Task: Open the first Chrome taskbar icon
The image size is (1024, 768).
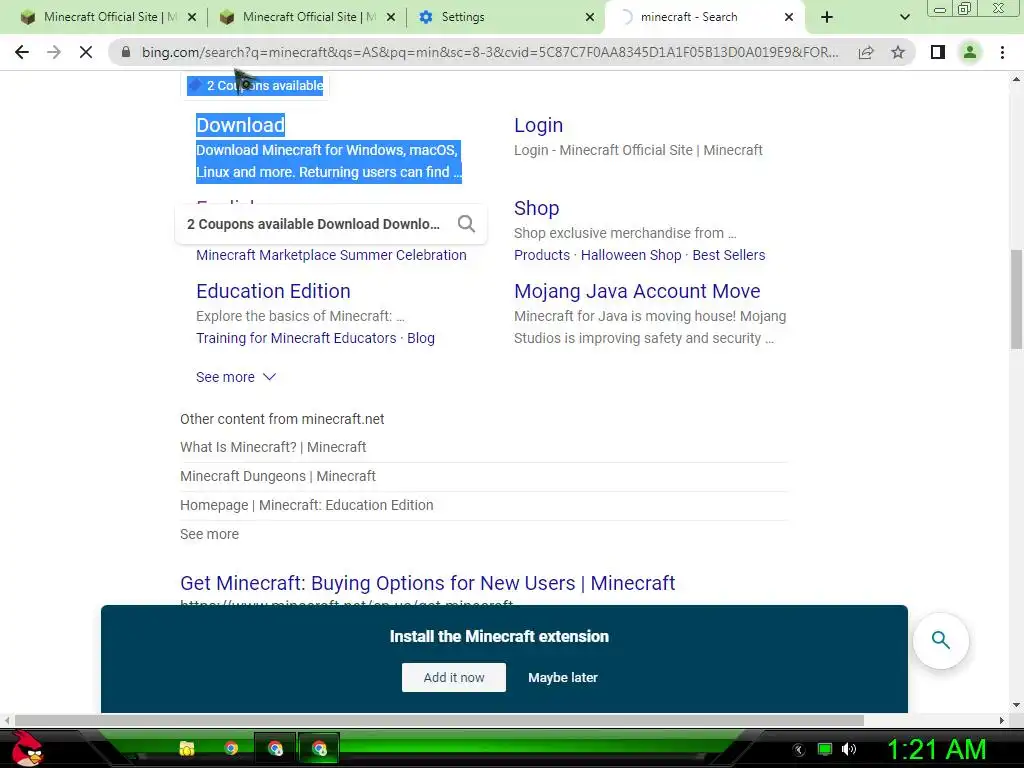Action: coord(231,748)
